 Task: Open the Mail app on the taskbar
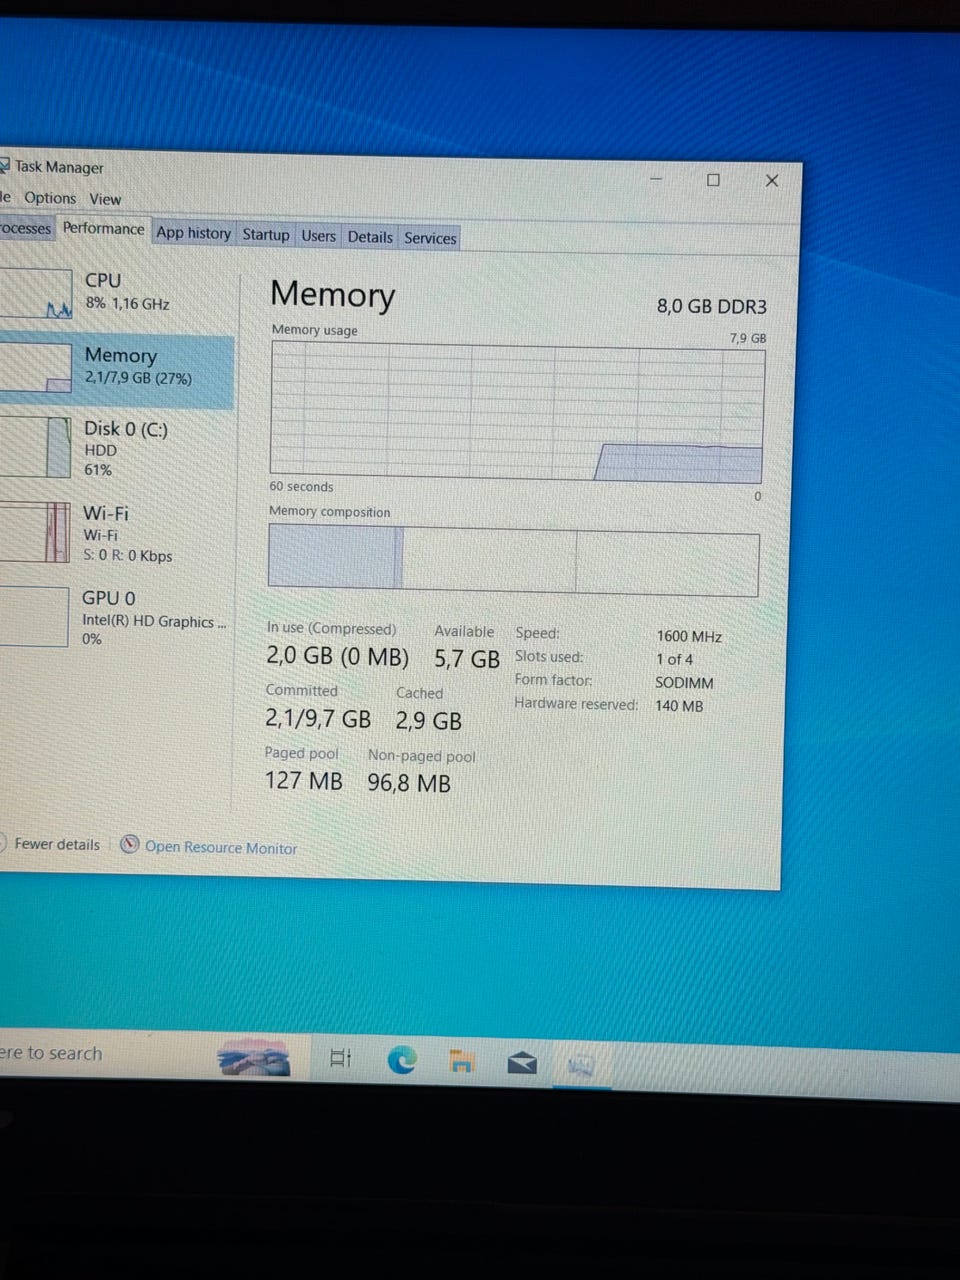522,1062
